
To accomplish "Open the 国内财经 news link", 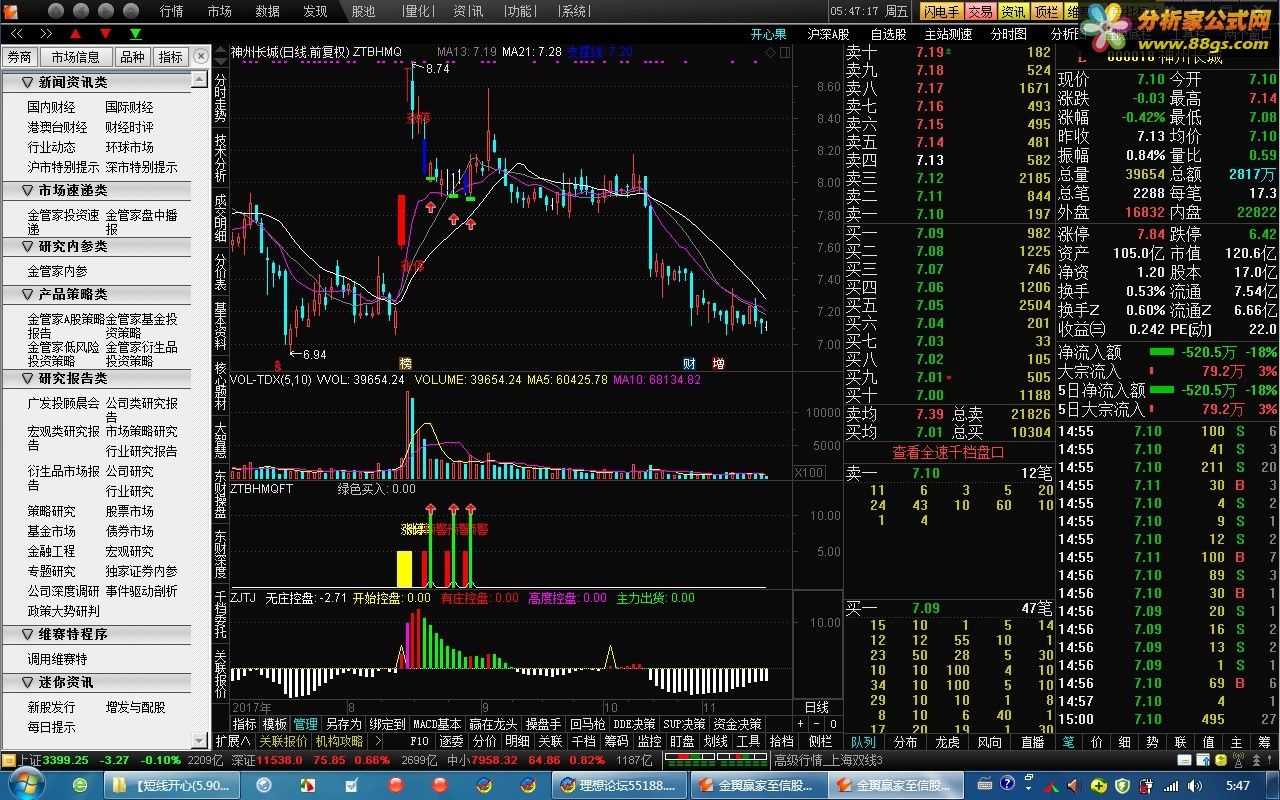I will point(51,107).
